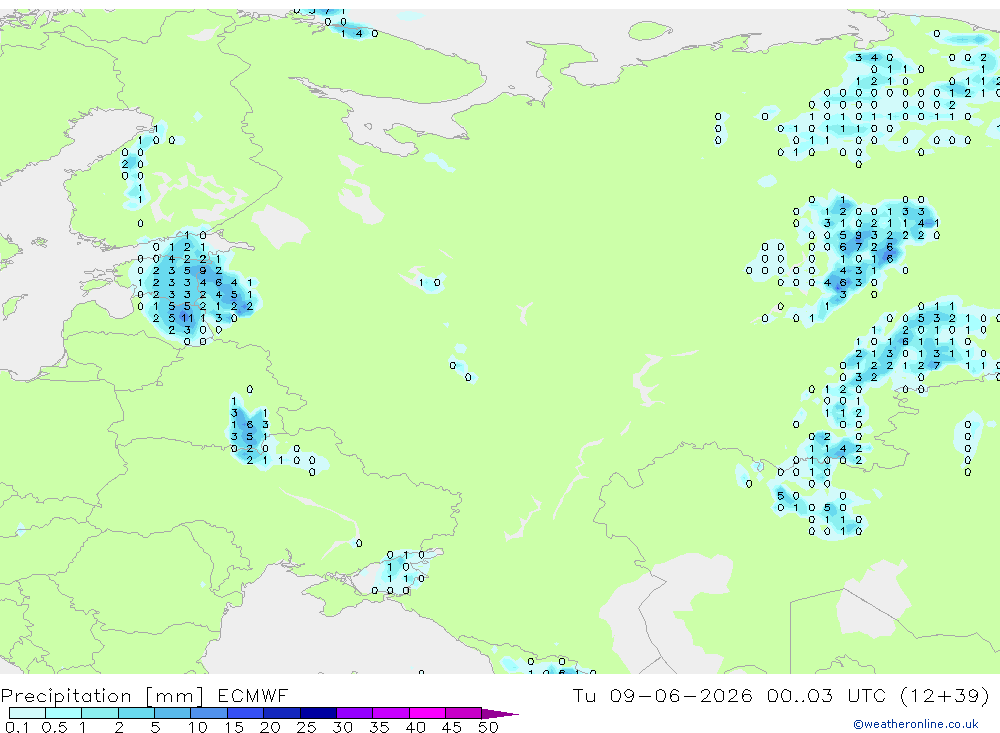1000x733 pixels.
Task: Select the legend swatch between 45 and 50
Action: coord(463,713)
